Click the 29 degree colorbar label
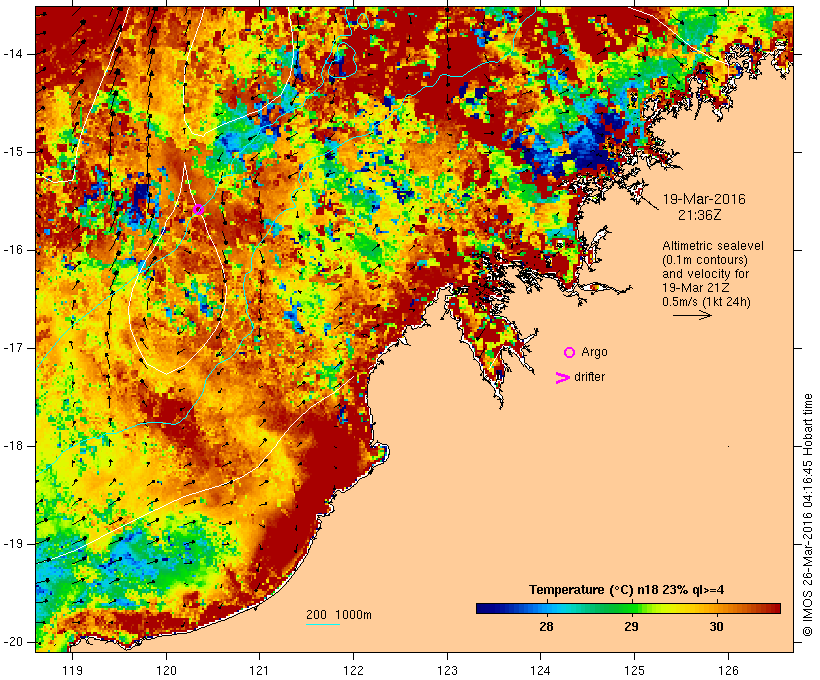This screenshot has height=680, width=820. point(632,627)
